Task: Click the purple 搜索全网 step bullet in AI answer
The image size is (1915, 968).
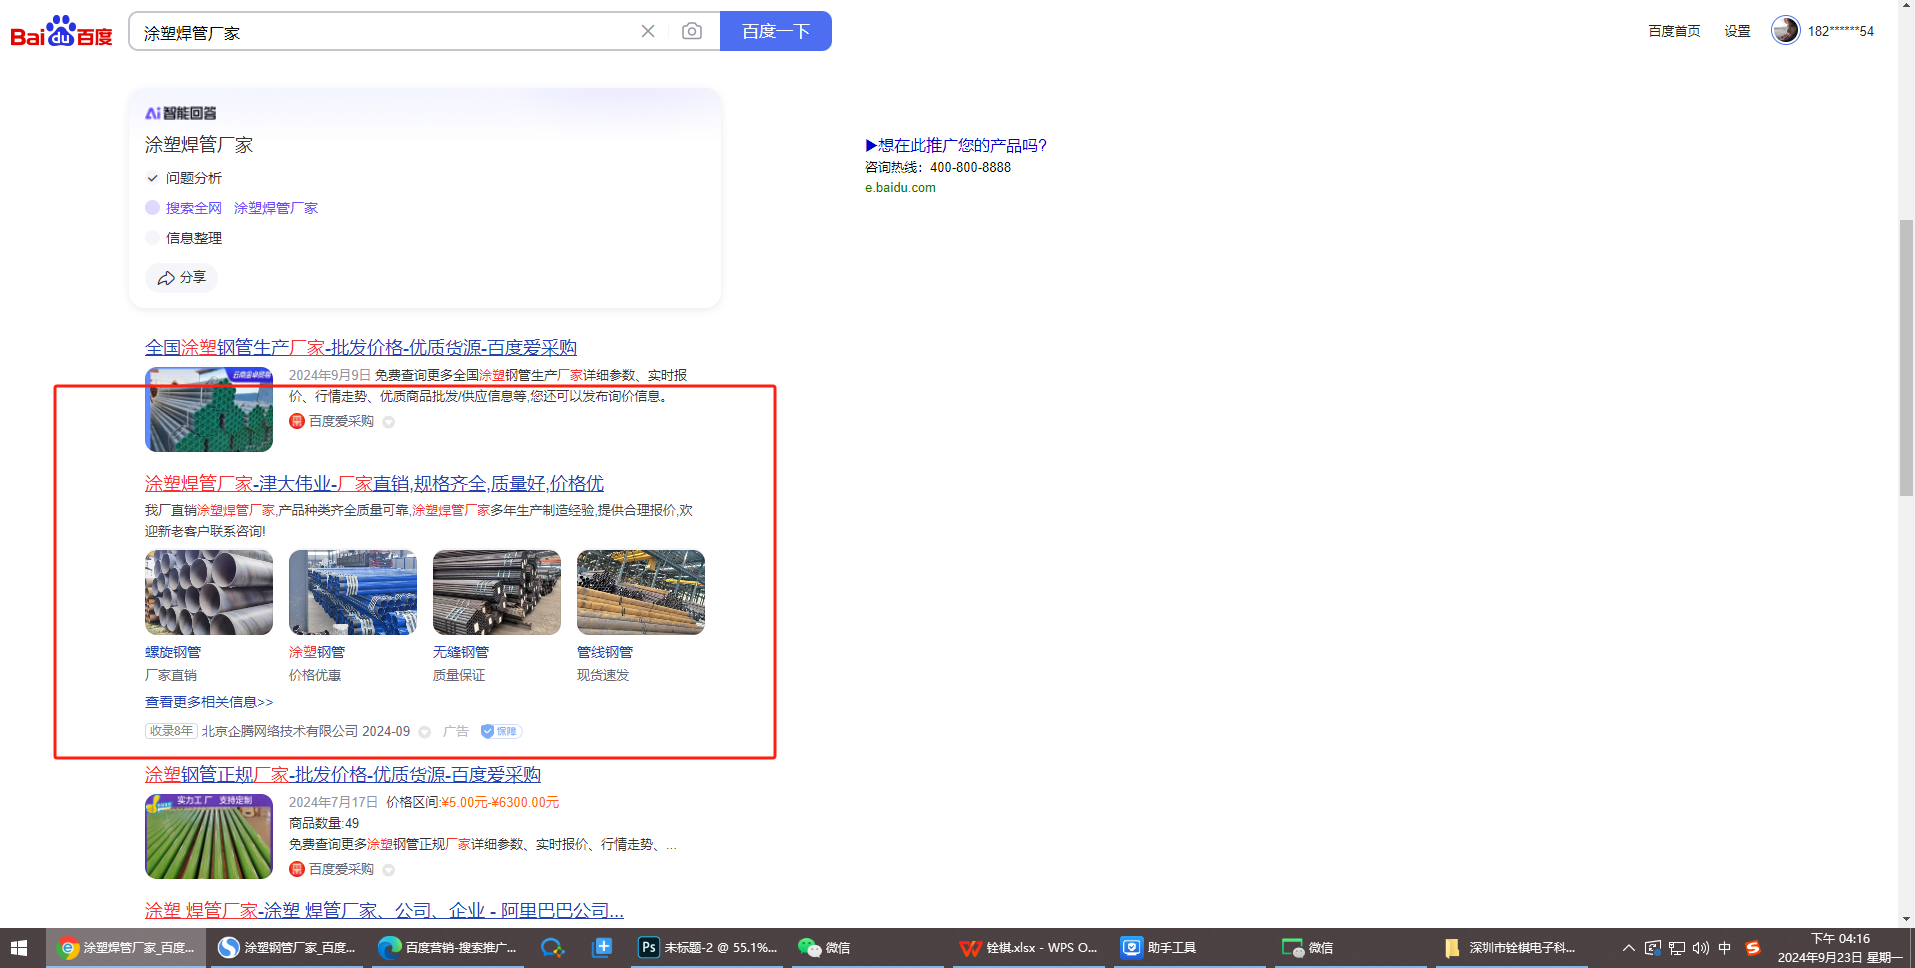Action: click(x=152, y=208)
